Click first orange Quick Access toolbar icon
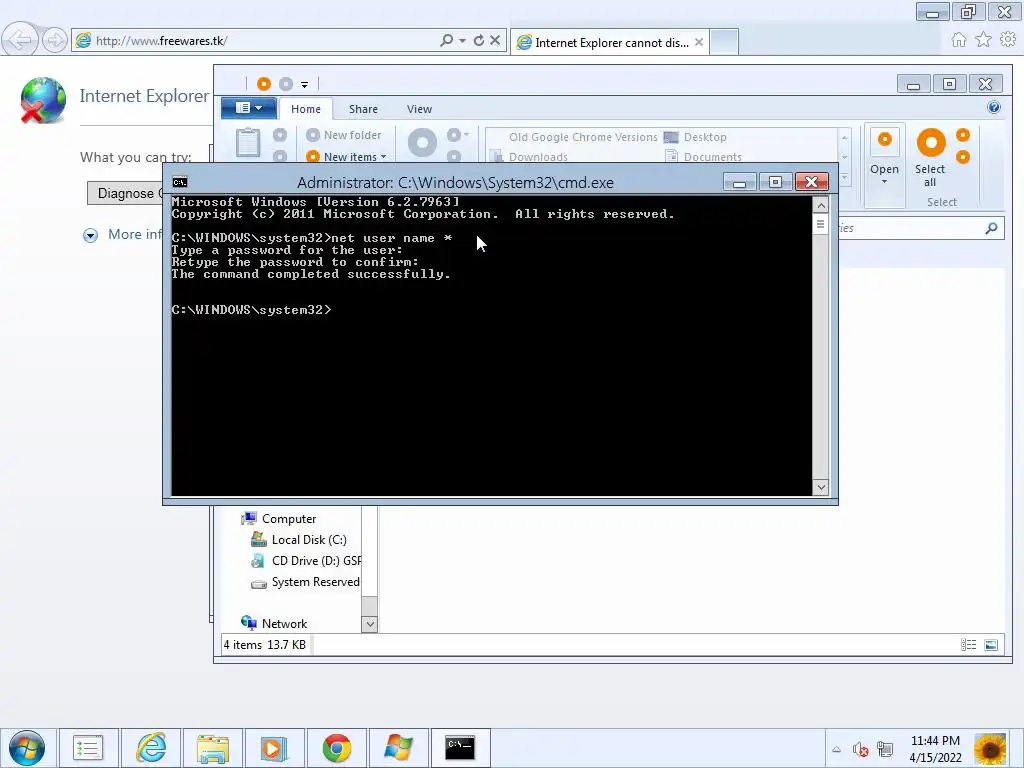This screenshot has width=1024, height=768. (x=264, y=84)
